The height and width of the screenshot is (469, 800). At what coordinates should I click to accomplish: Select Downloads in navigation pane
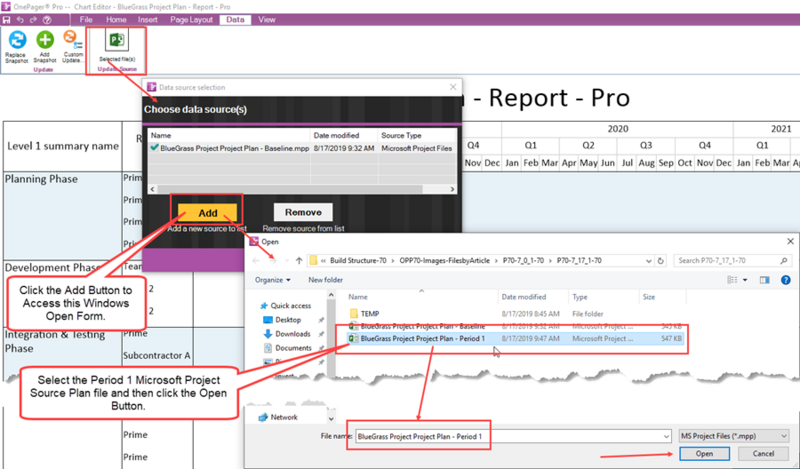(x=293, y=334)
